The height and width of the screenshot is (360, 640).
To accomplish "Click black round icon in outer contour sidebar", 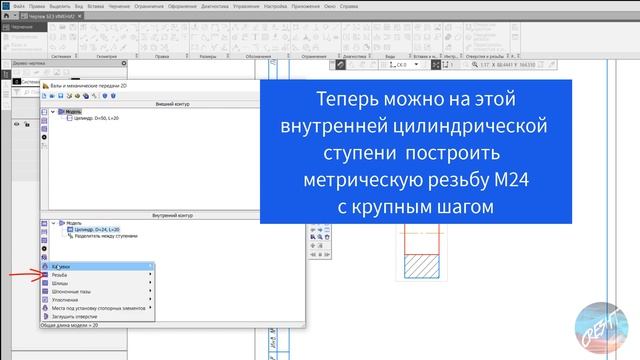I will click(44, 137).
